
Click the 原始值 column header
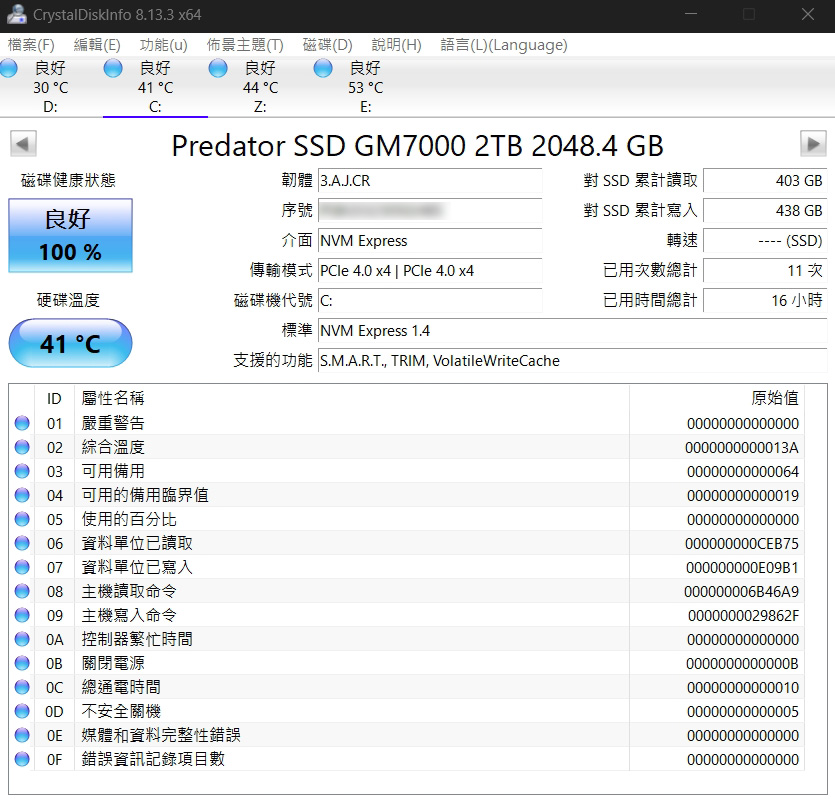point(774,398)
